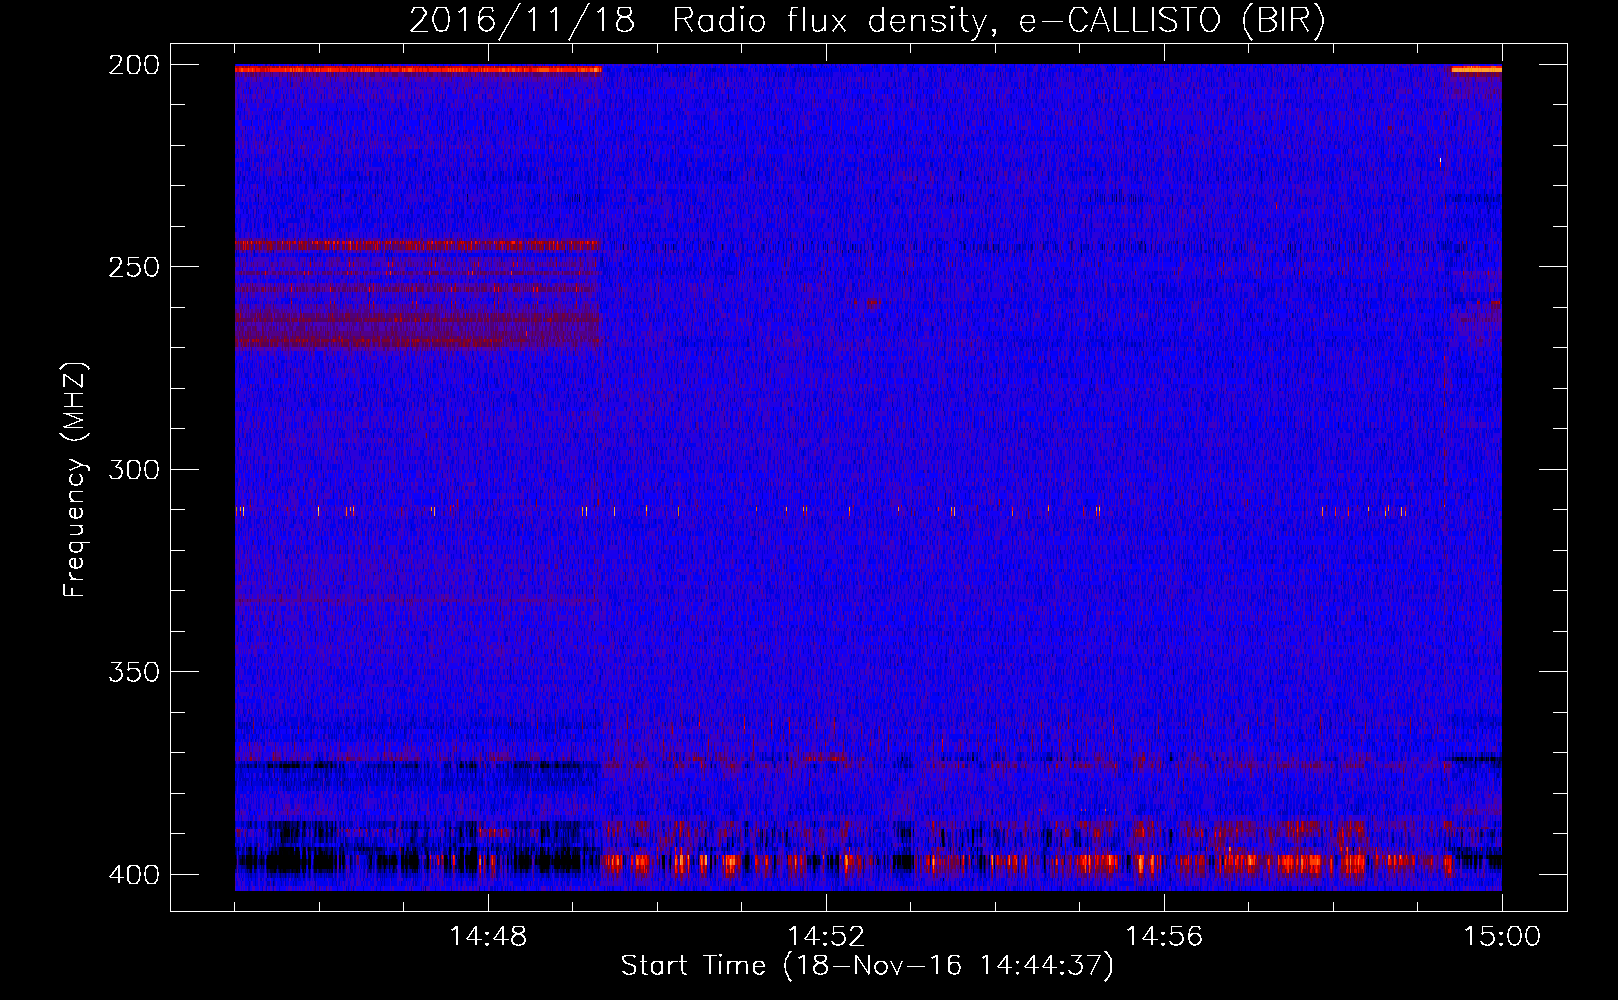Click the 14:48 time tick label
Viewport: 1618px width, 1000px height.
point(488,937)
